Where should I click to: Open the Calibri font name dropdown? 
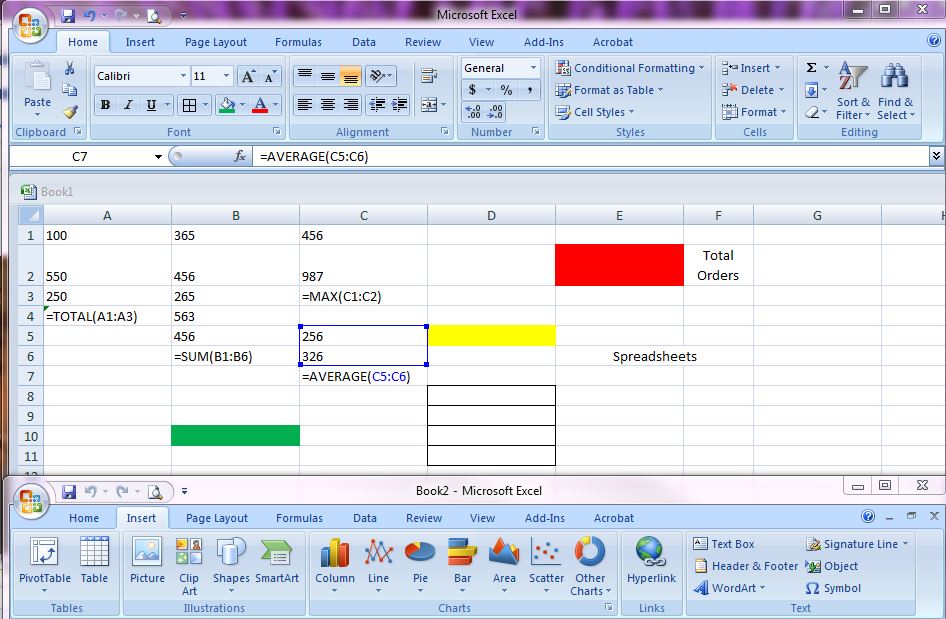[x=183, y=76]
